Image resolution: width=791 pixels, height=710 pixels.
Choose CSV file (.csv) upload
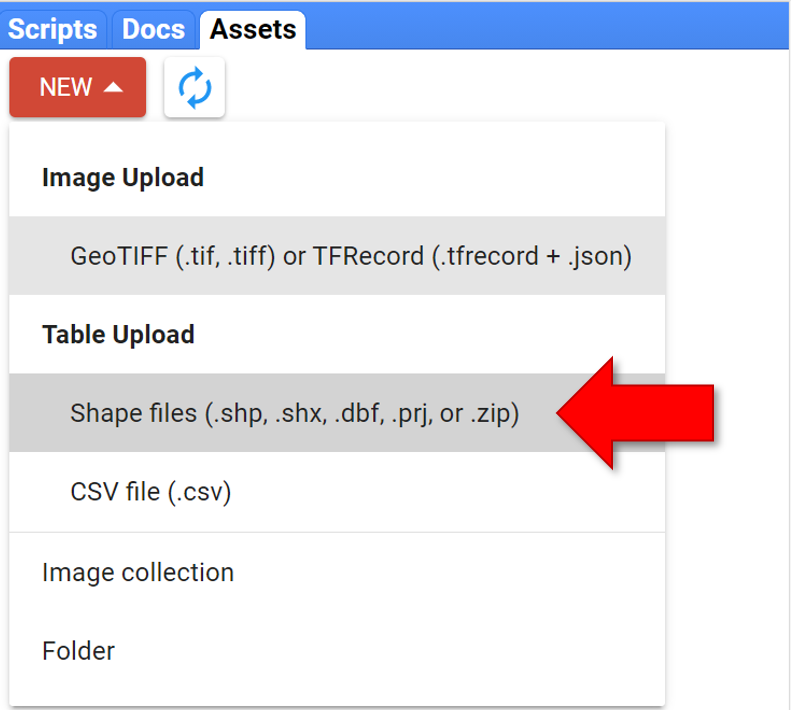coord(150,492)
